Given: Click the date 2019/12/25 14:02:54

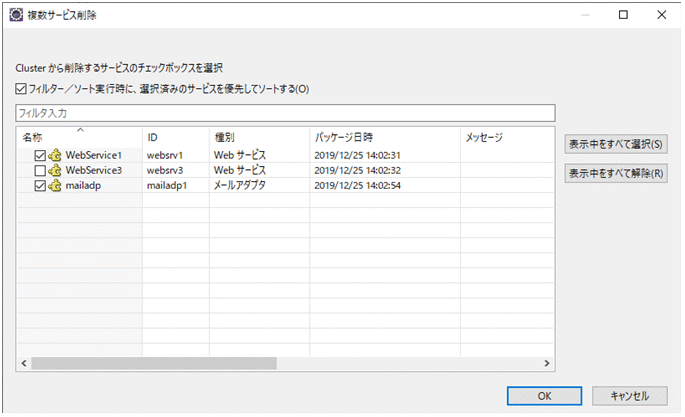Looking at the screenshot, I should (357, 186).
